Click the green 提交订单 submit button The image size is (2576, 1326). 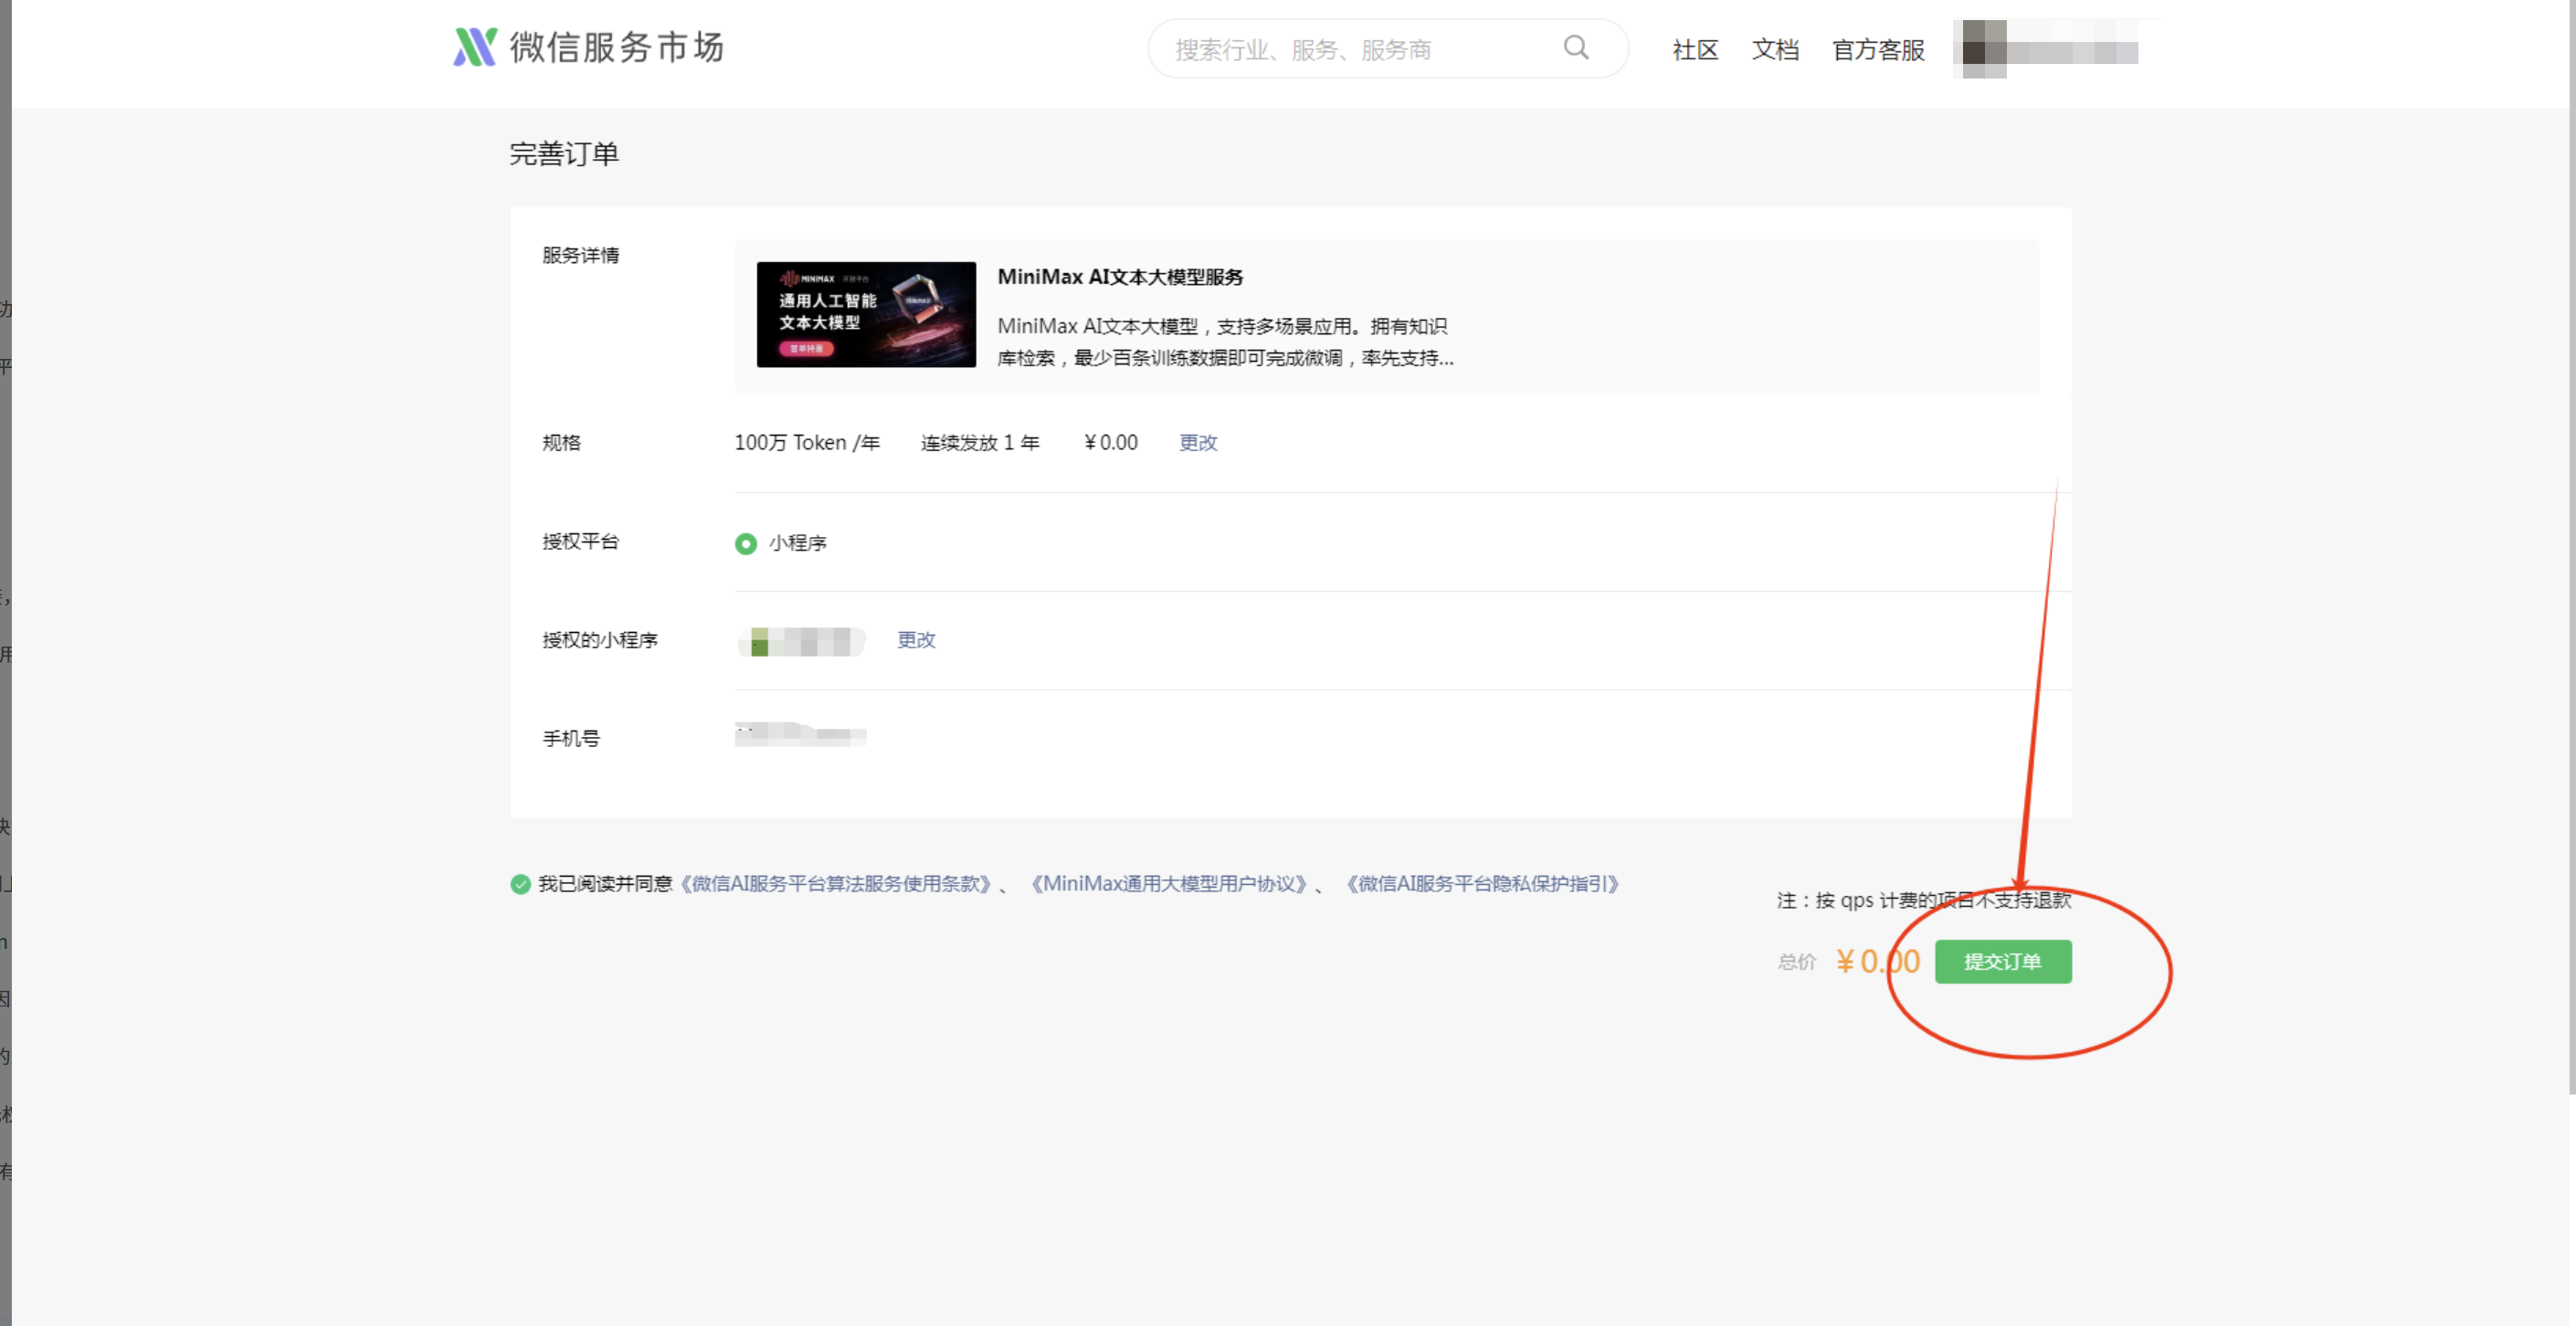[x=2002, y=961]
